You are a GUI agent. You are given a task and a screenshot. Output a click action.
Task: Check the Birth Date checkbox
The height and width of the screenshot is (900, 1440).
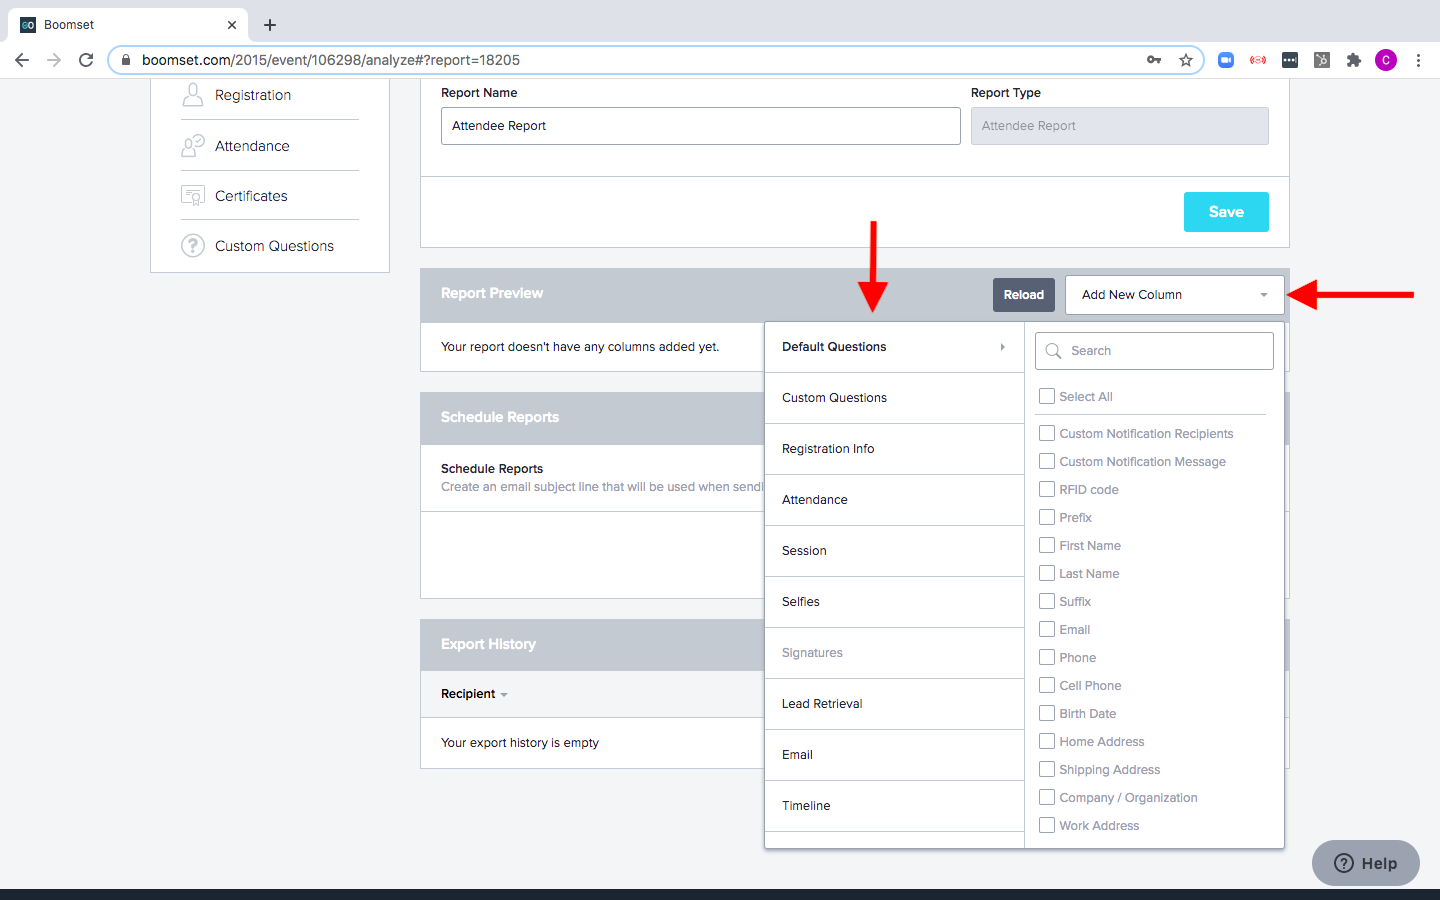(x=1047, y=713)
